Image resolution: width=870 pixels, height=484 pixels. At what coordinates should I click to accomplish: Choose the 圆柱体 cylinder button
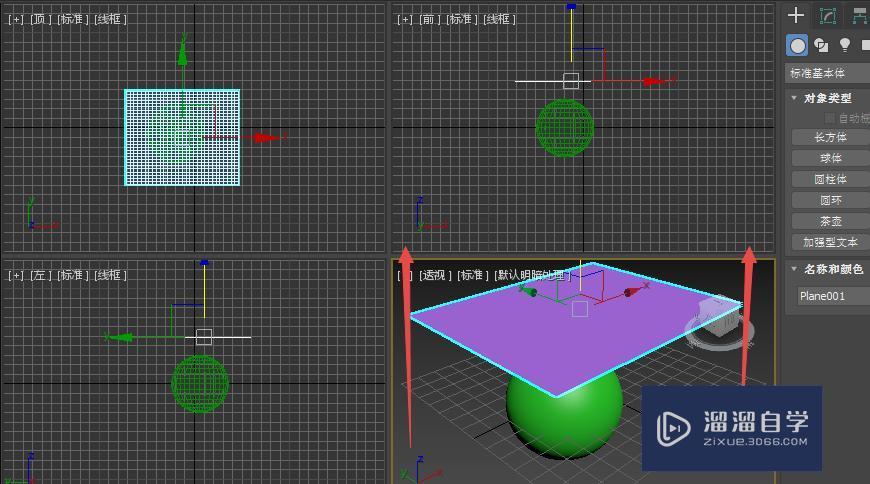point(831,179)
